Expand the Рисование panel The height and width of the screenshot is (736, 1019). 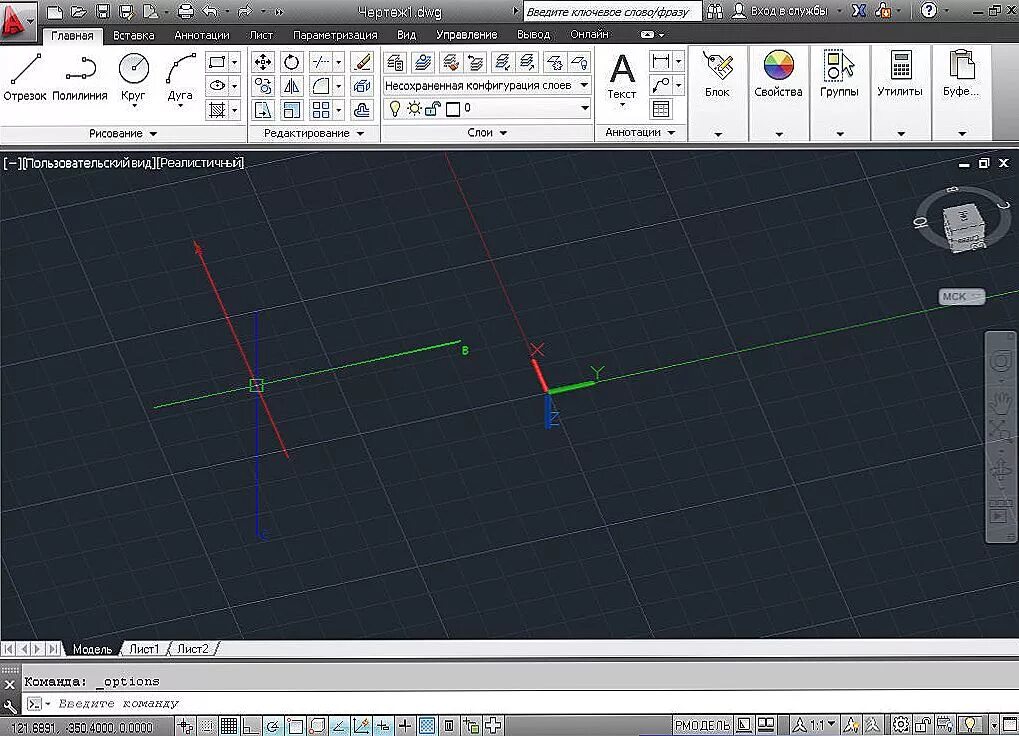pyautogui.click(x=123, y=133)
